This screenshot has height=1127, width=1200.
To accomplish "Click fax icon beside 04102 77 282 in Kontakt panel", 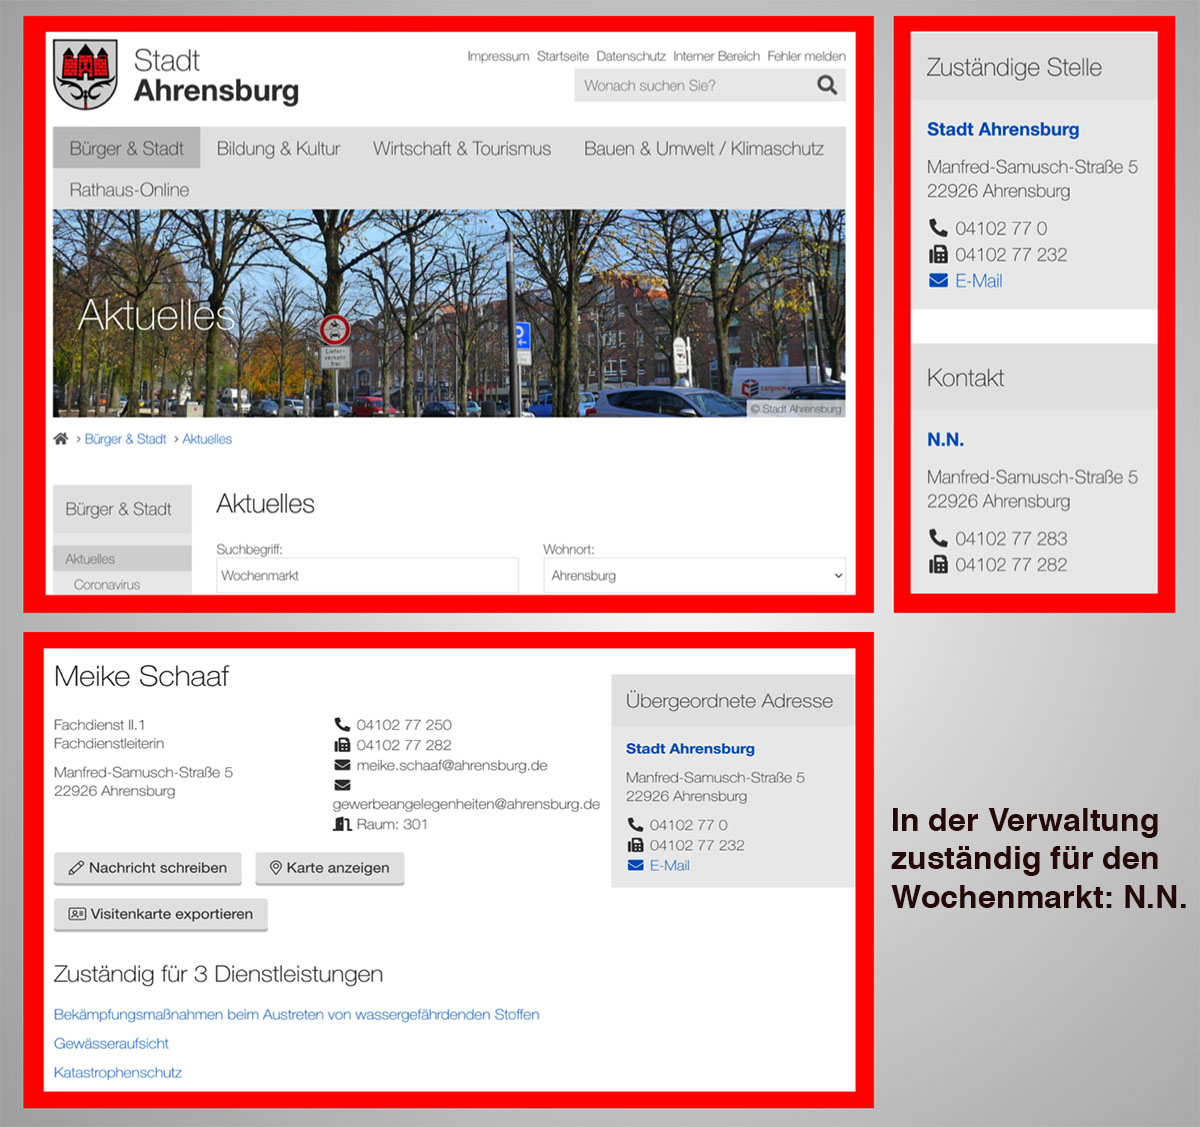I will coord(938,564).
